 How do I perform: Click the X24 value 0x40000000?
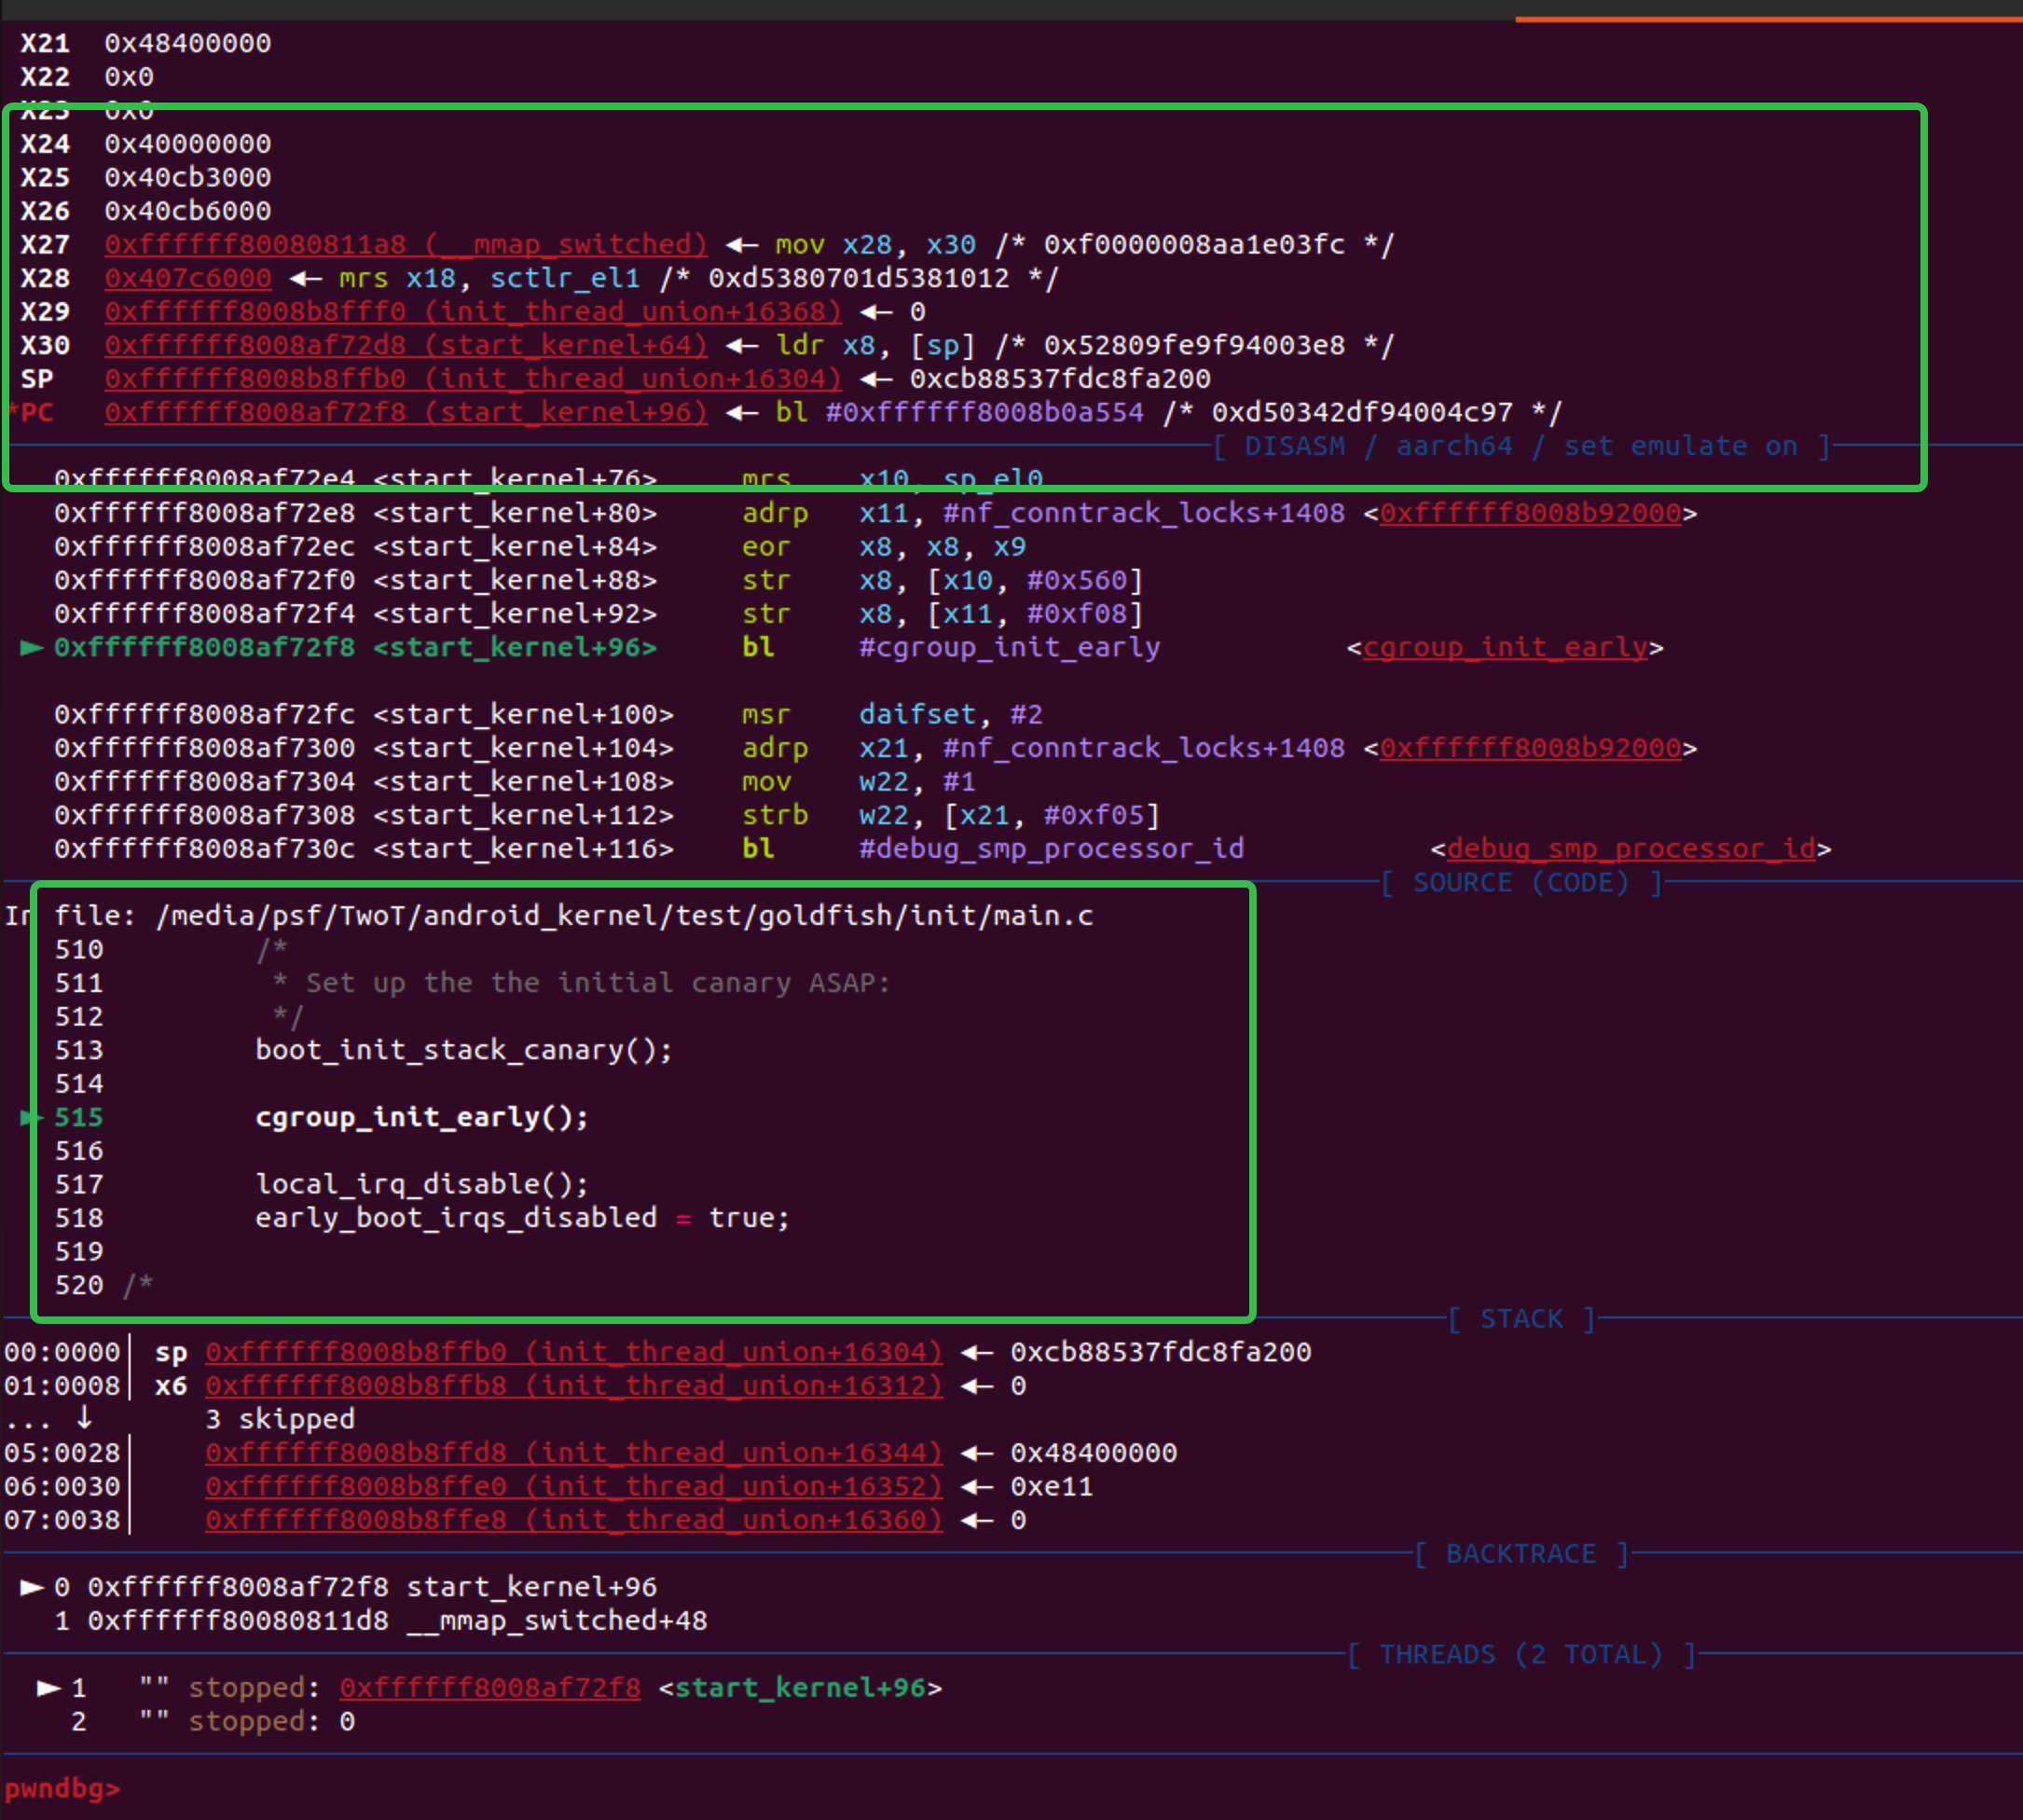[x=188, y=144]
